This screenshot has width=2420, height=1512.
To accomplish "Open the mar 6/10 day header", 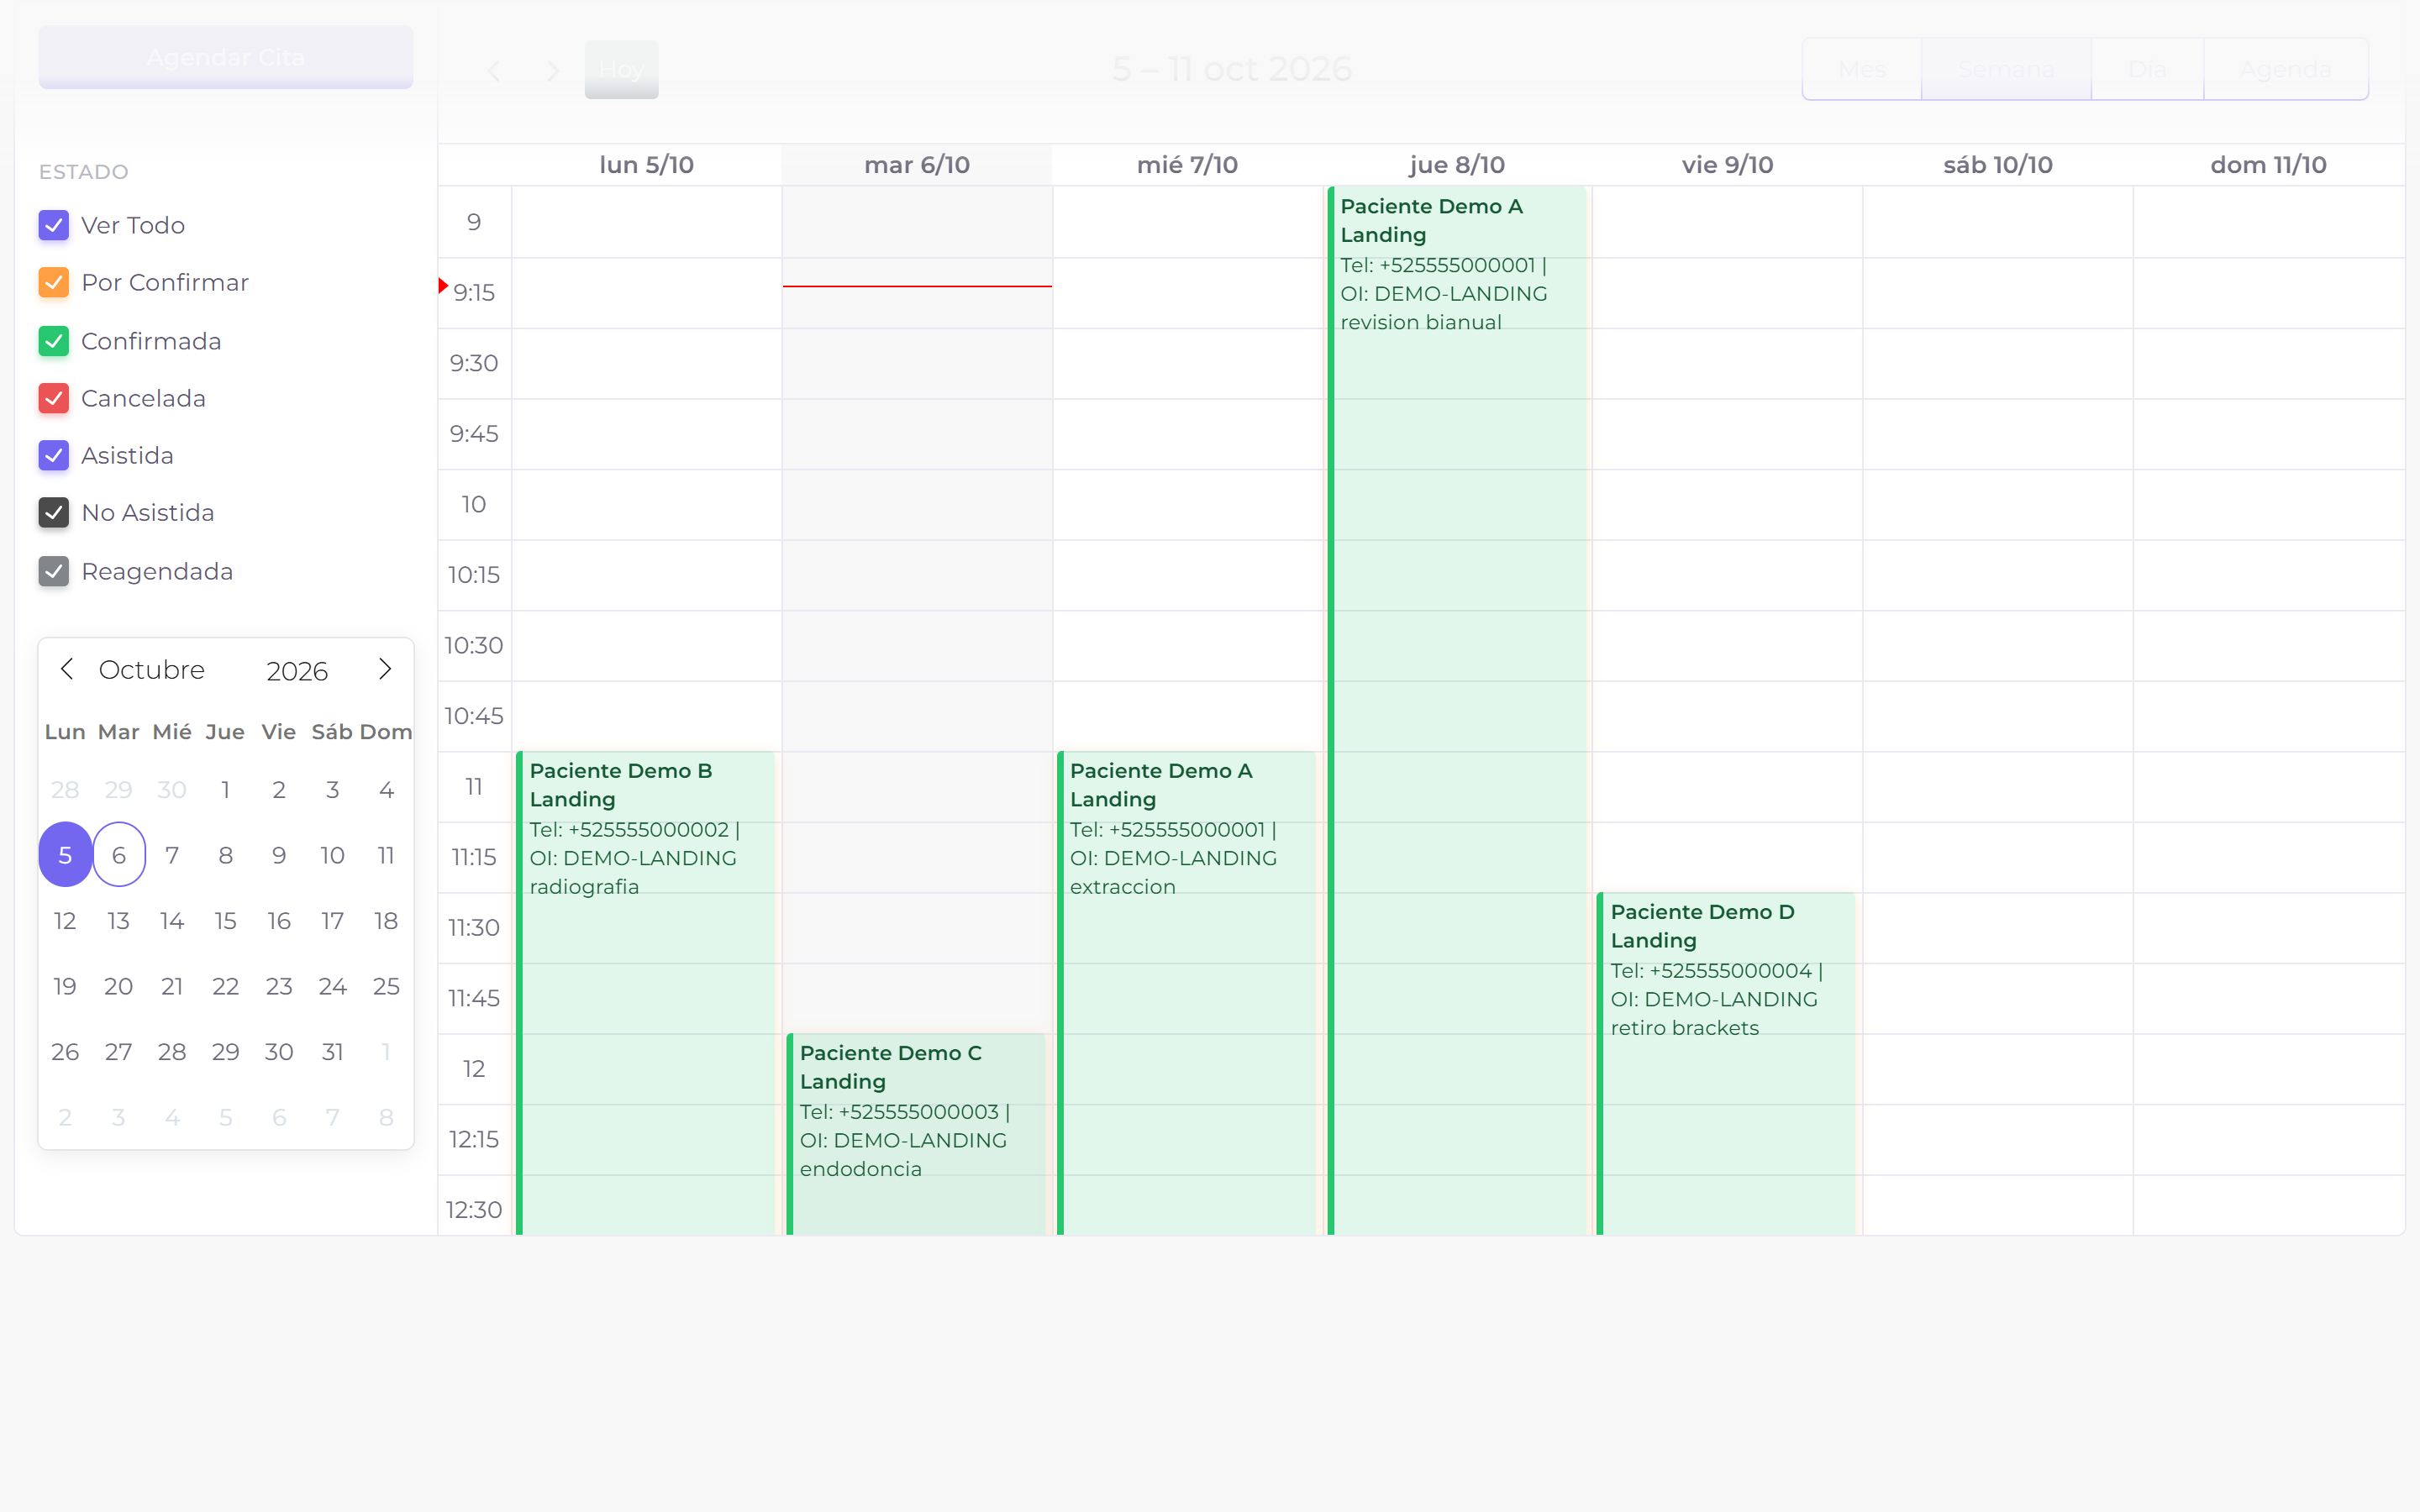I will click(917, 165).
